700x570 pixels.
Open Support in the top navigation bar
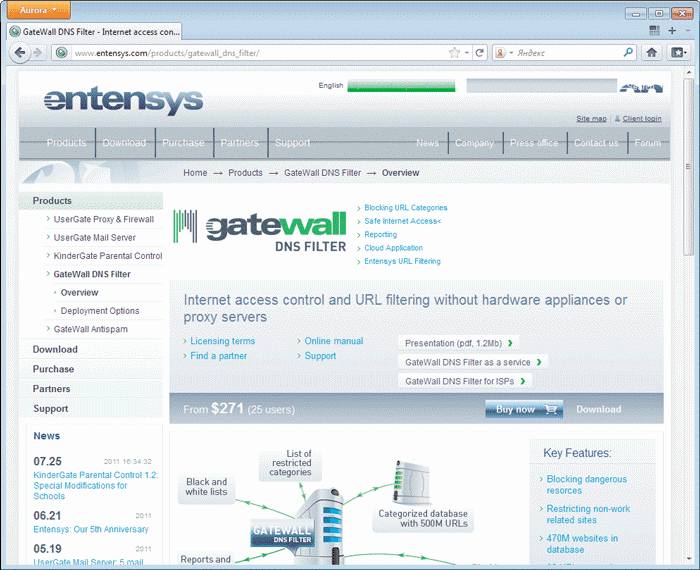point(292,142)
